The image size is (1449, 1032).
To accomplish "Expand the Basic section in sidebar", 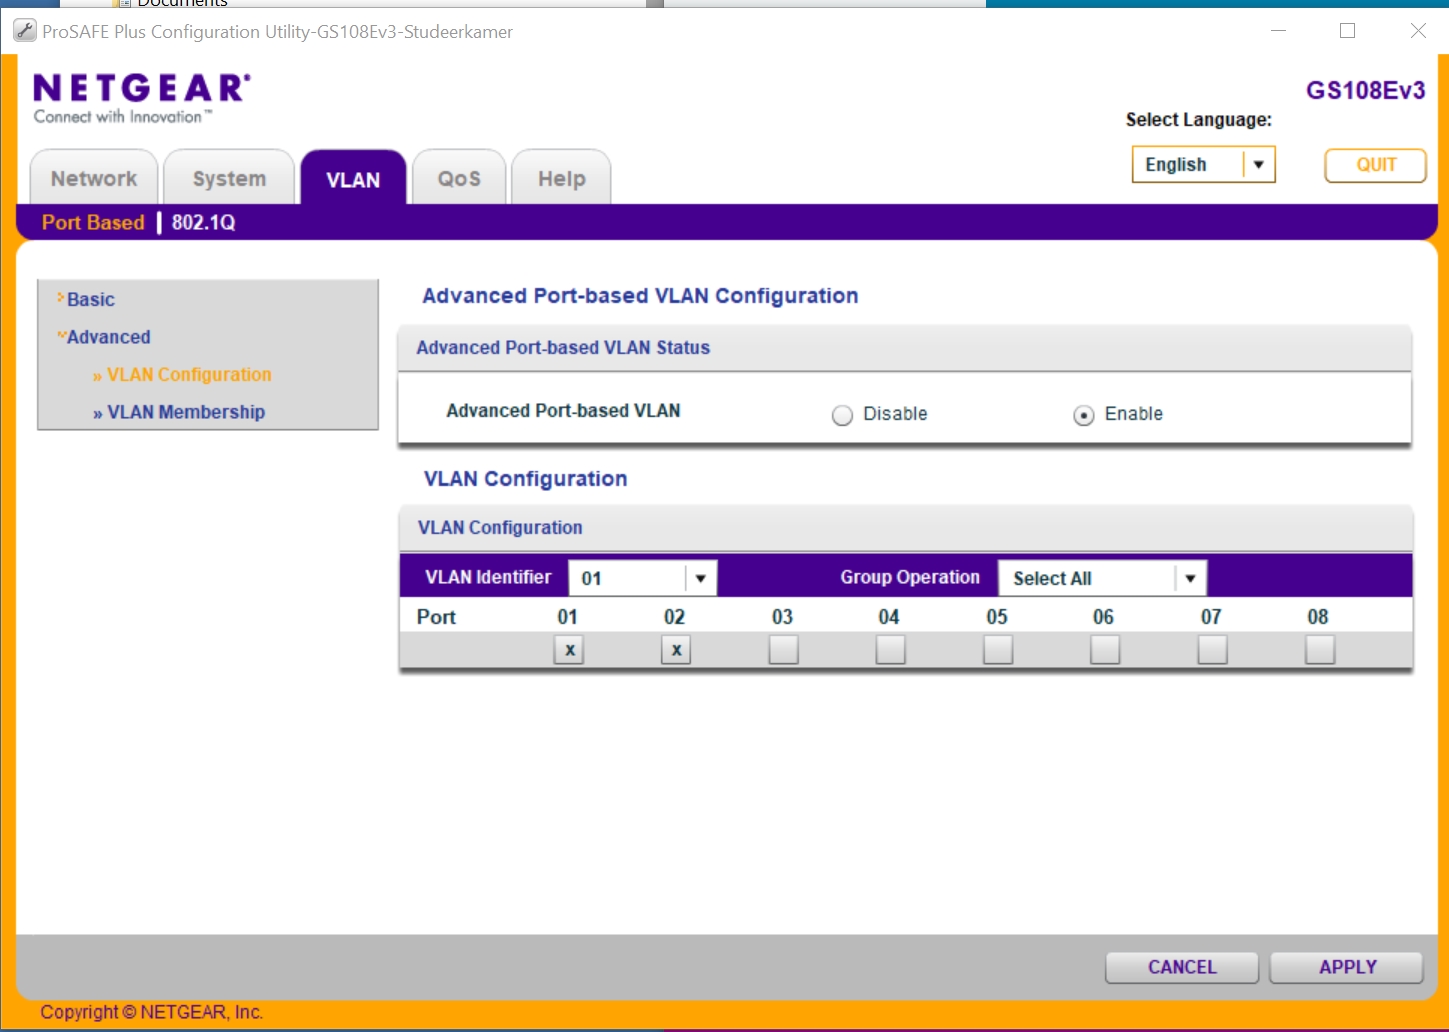I will pos(90,300).
